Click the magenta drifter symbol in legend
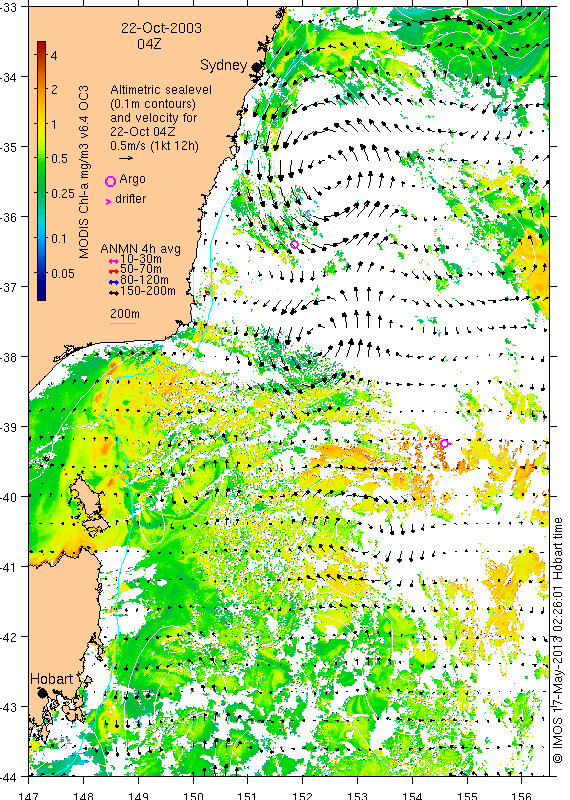This screenshot has width=570, height=800. click(108, 202)
